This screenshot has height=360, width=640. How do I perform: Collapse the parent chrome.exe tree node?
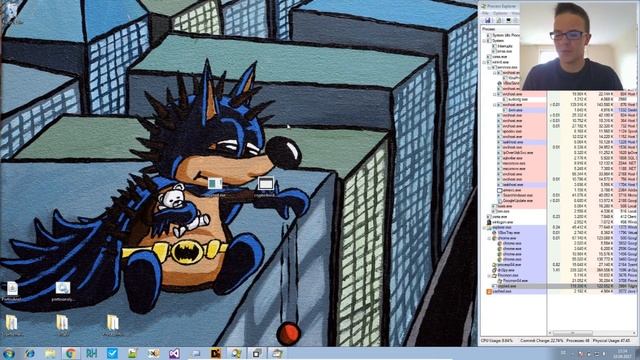tap(489, 238)
